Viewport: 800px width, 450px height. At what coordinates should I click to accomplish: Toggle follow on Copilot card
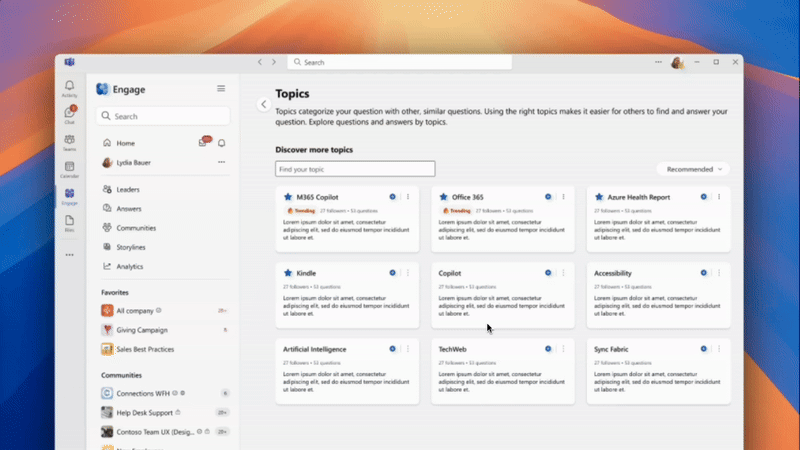click(548, 273)
